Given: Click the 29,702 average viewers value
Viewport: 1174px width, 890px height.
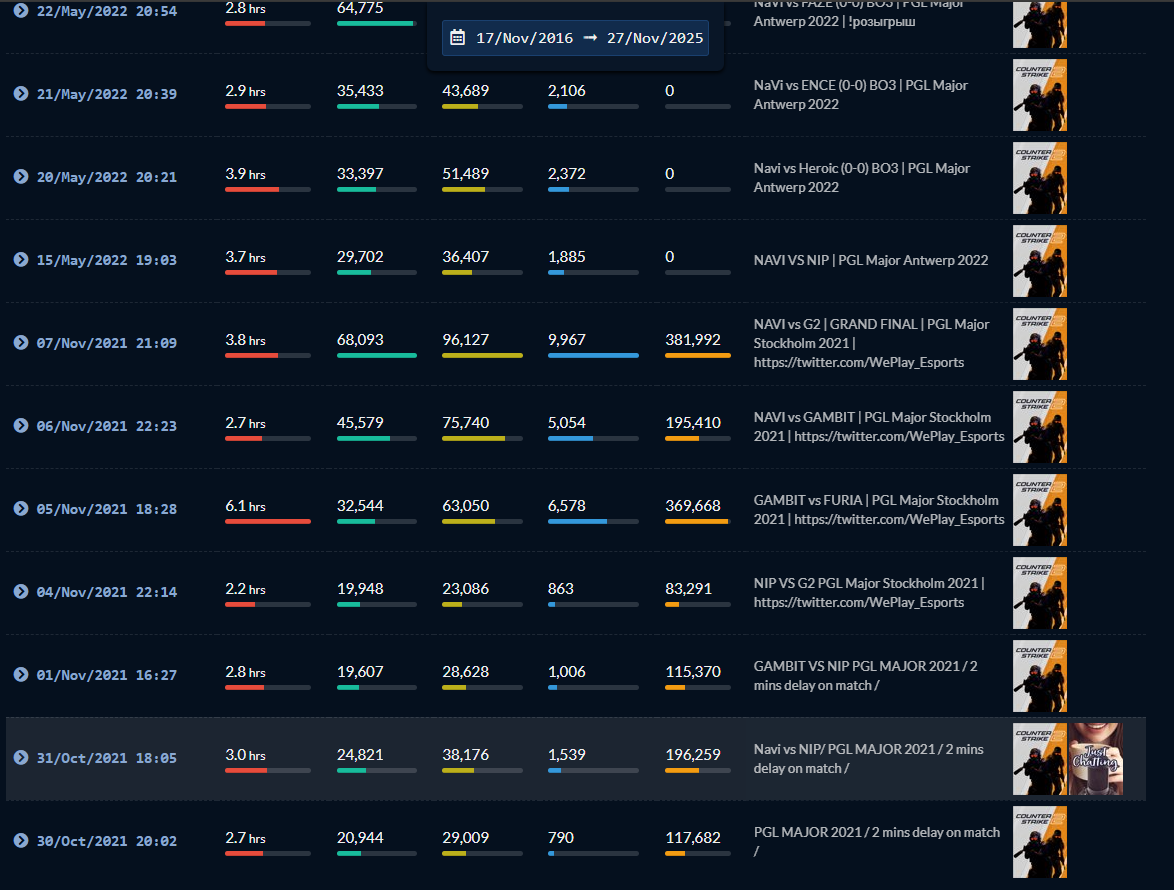Looking at the screenshot, I should coord(360,257).
